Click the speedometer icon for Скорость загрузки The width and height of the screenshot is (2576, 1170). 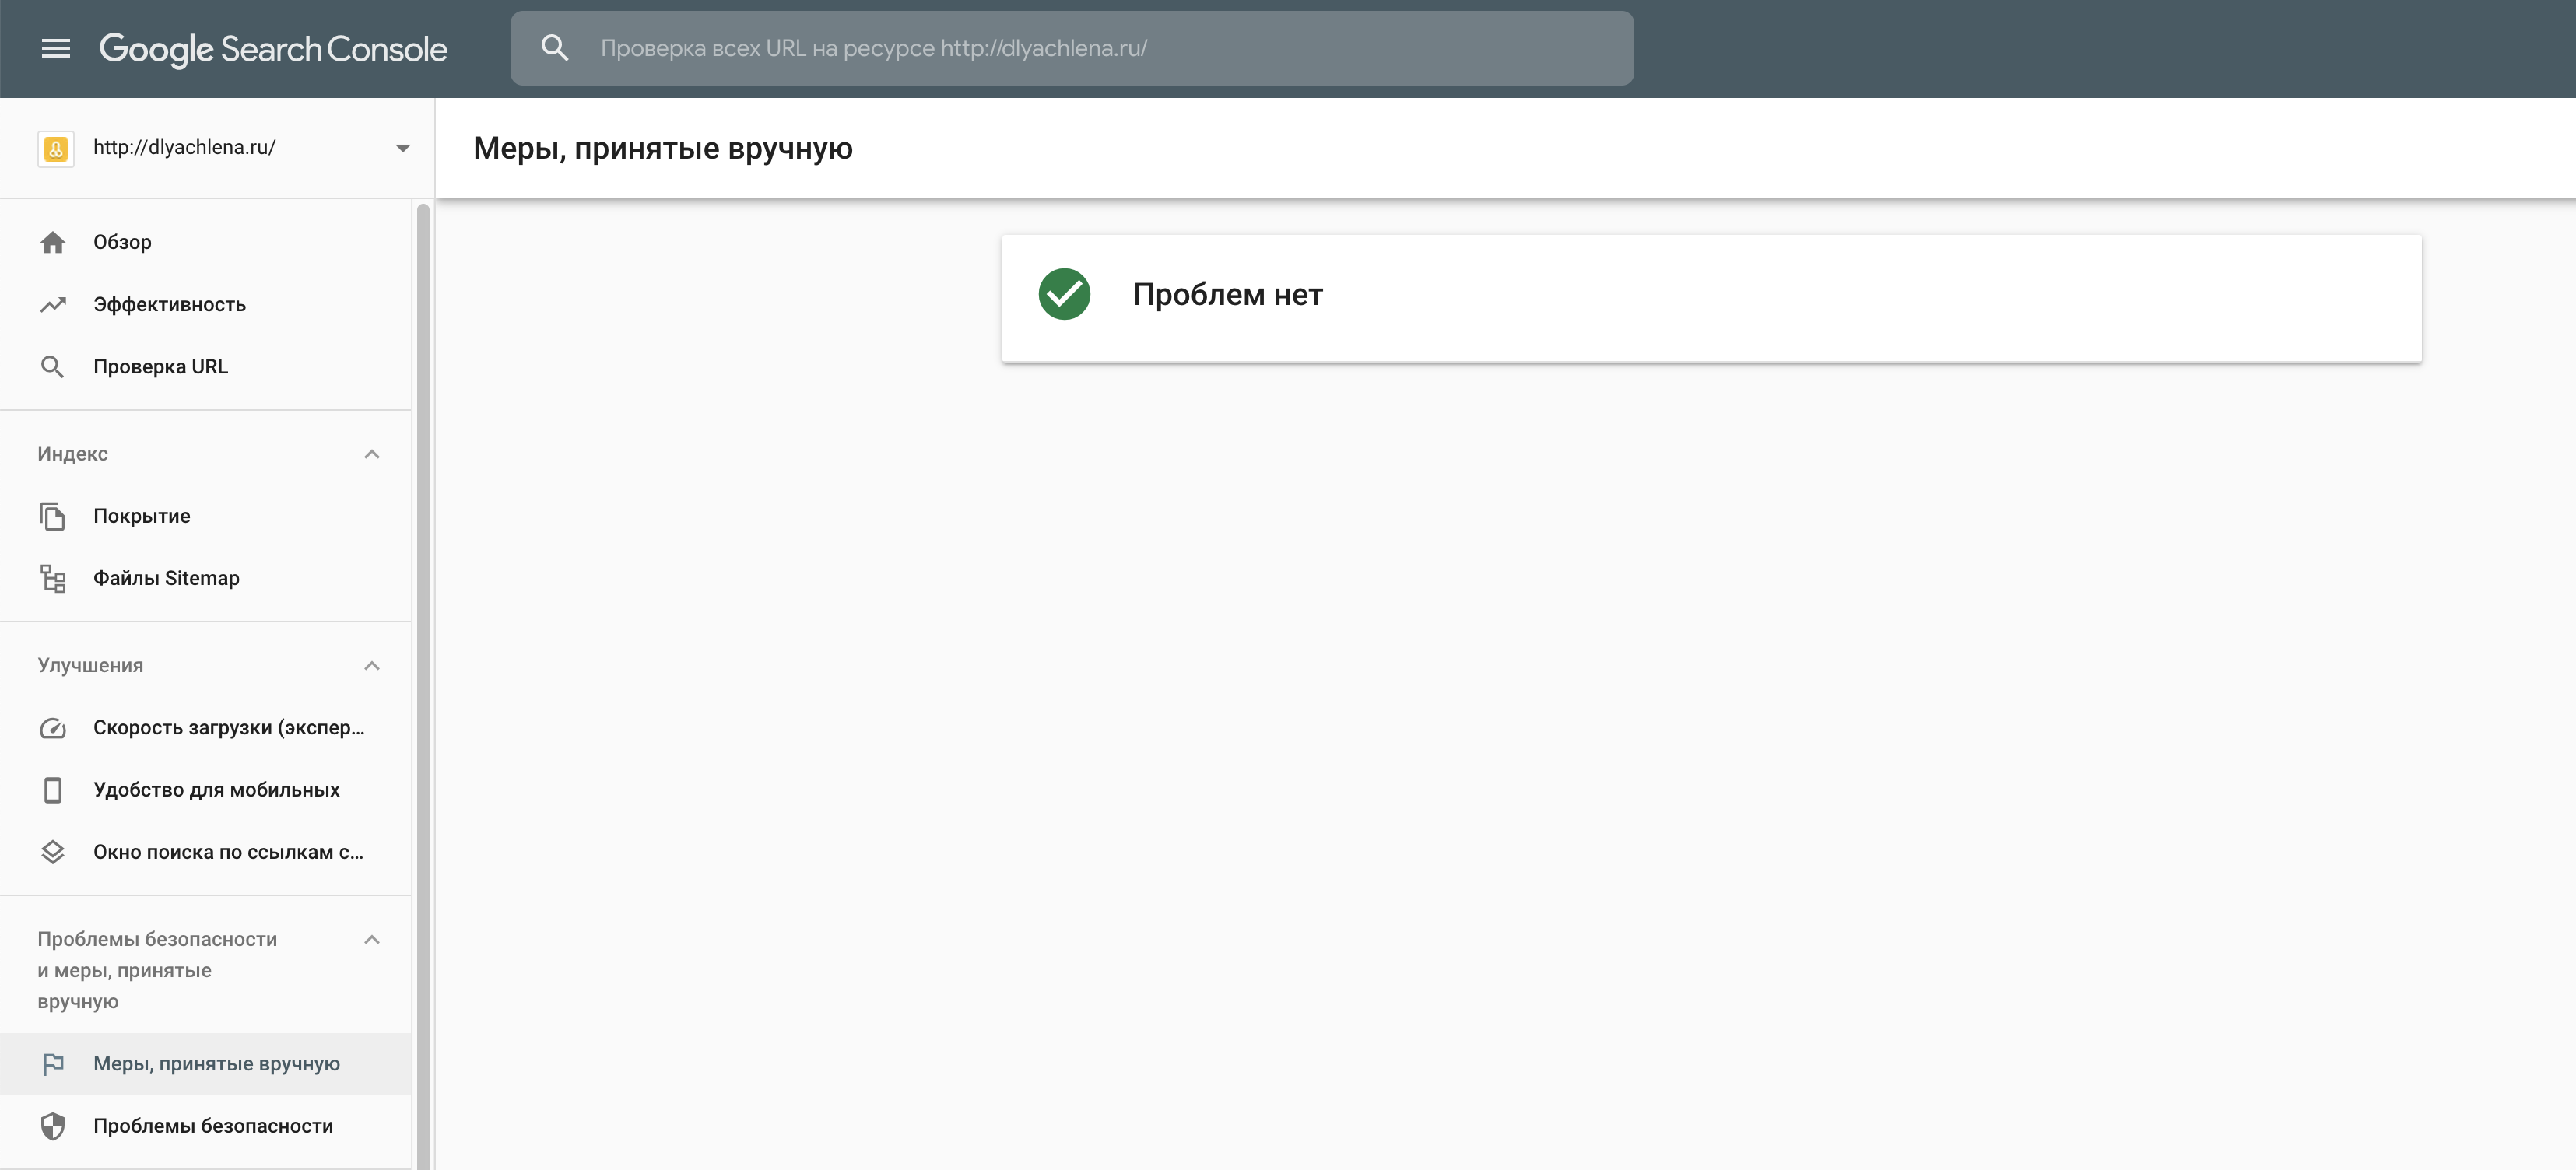53,728
